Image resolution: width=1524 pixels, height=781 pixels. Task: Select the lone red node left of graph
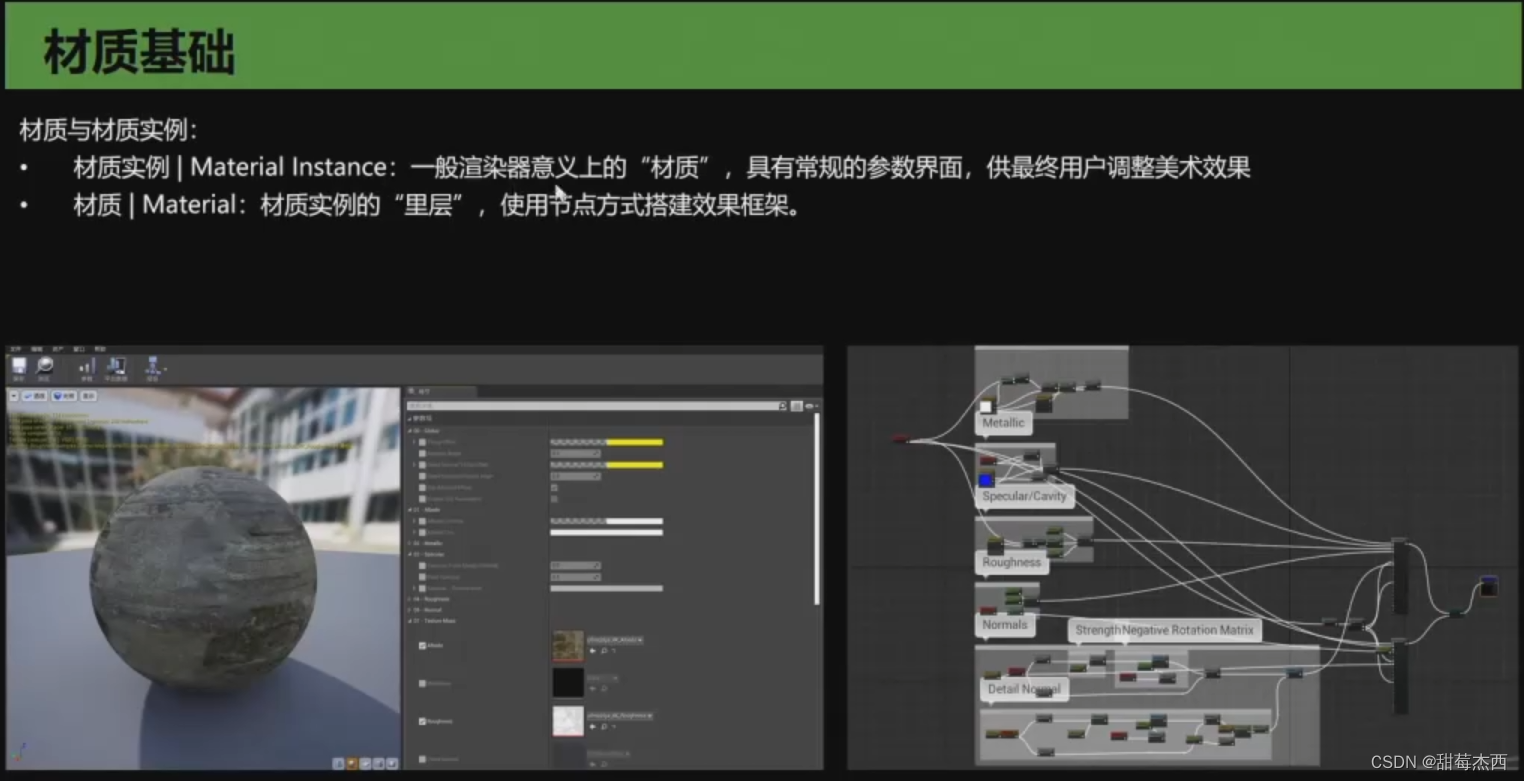pyautogui.click(x=900, y=438)
